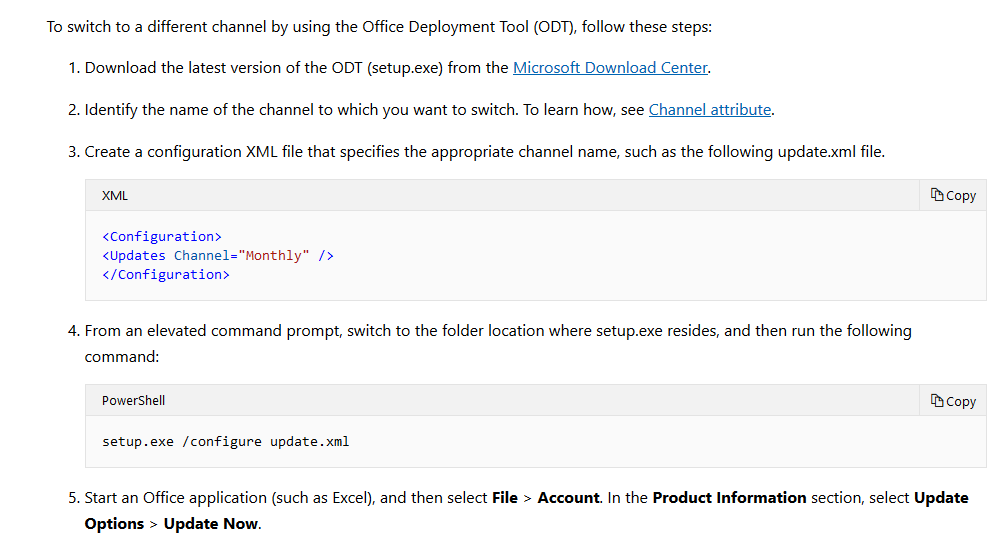Click the XML language label
993x550 pixels.
point(115,196)
